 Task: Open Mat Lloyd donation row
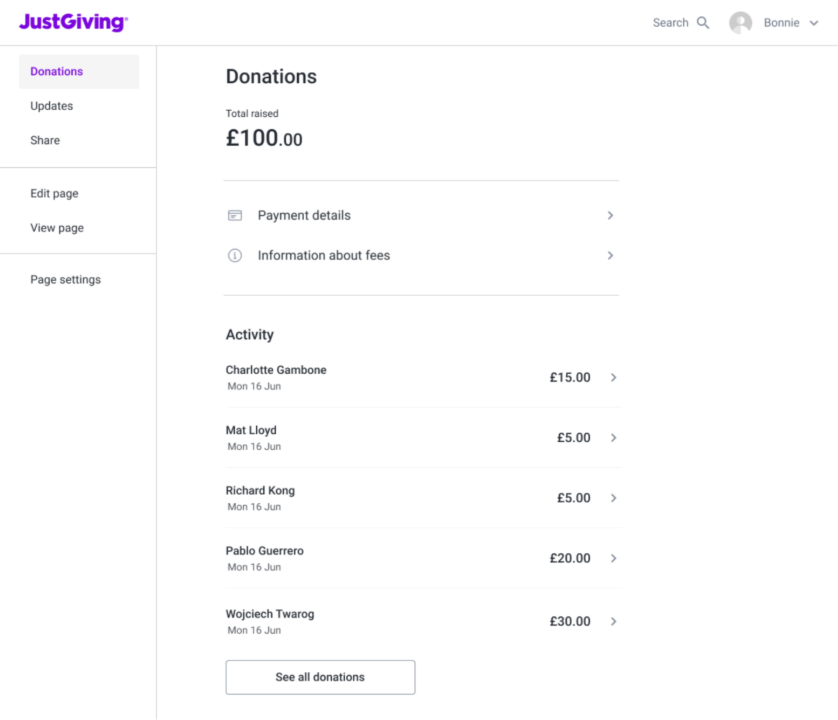[x=420, y=438]
